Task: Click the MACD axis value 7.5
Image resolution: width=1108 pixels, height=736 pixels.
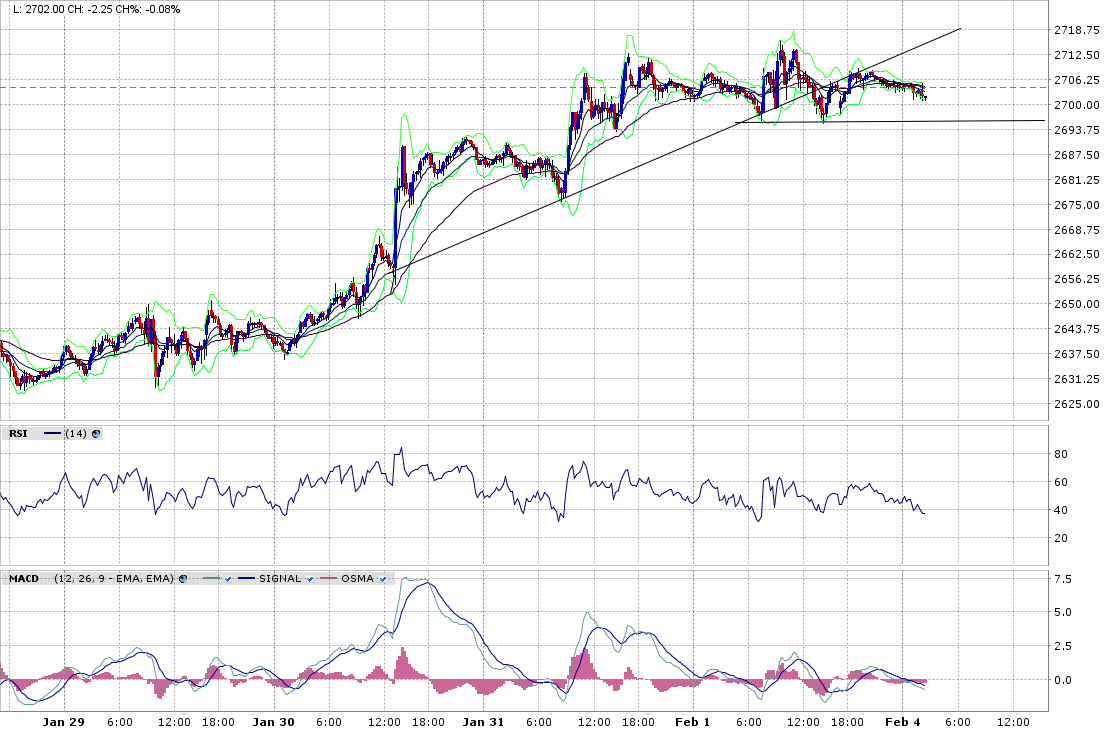Action: [1063, 579]
